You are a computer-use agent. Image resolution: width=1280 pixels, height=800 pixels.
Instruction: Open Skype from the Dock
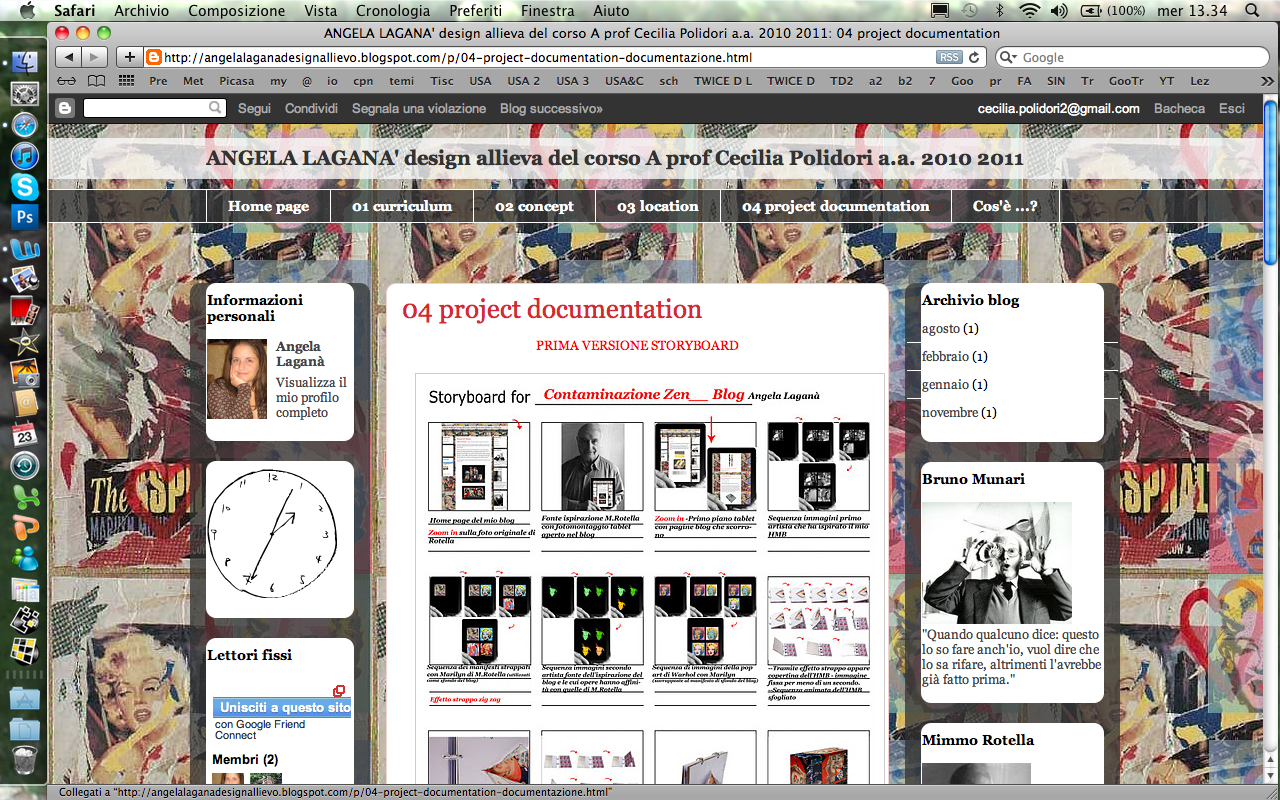pyautogui.click(x=24, y=187)
